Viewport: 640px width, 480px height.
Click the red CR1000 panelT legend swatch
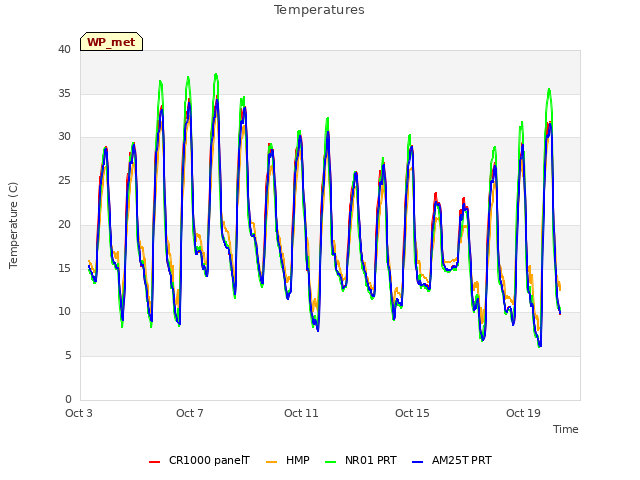(x=154, y=462)
